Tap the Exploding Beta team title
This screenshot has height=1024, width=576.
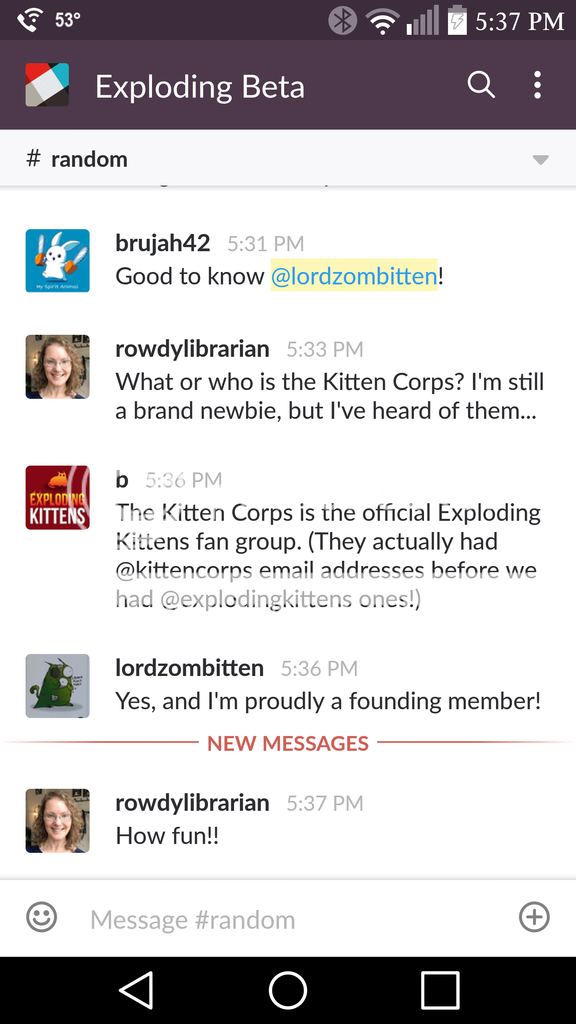200,87
